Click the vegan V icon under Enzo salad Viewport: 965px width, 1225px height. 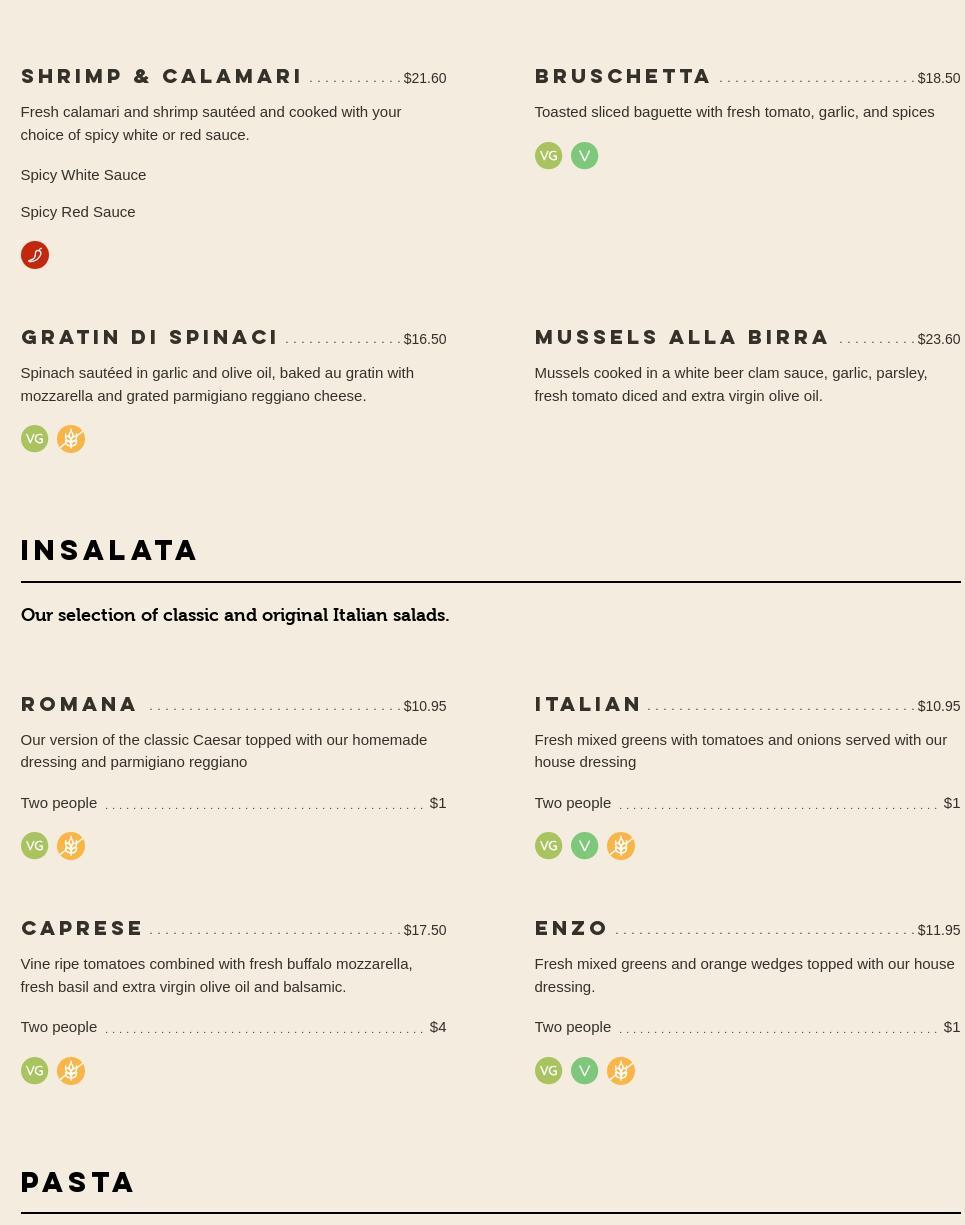pyautogui.click(x=584, y=1071)
